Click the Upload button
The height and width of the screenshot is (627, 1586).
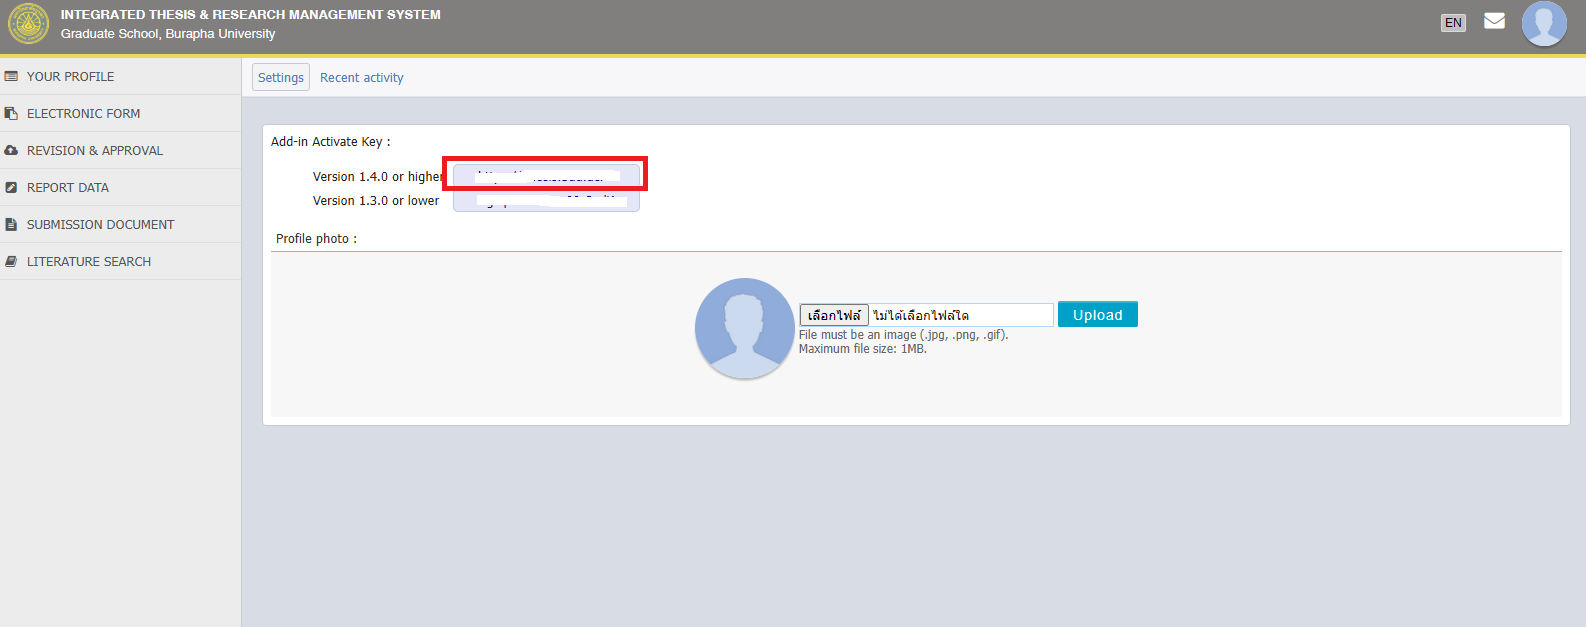pyautogui.click(x=1097, y=315)
